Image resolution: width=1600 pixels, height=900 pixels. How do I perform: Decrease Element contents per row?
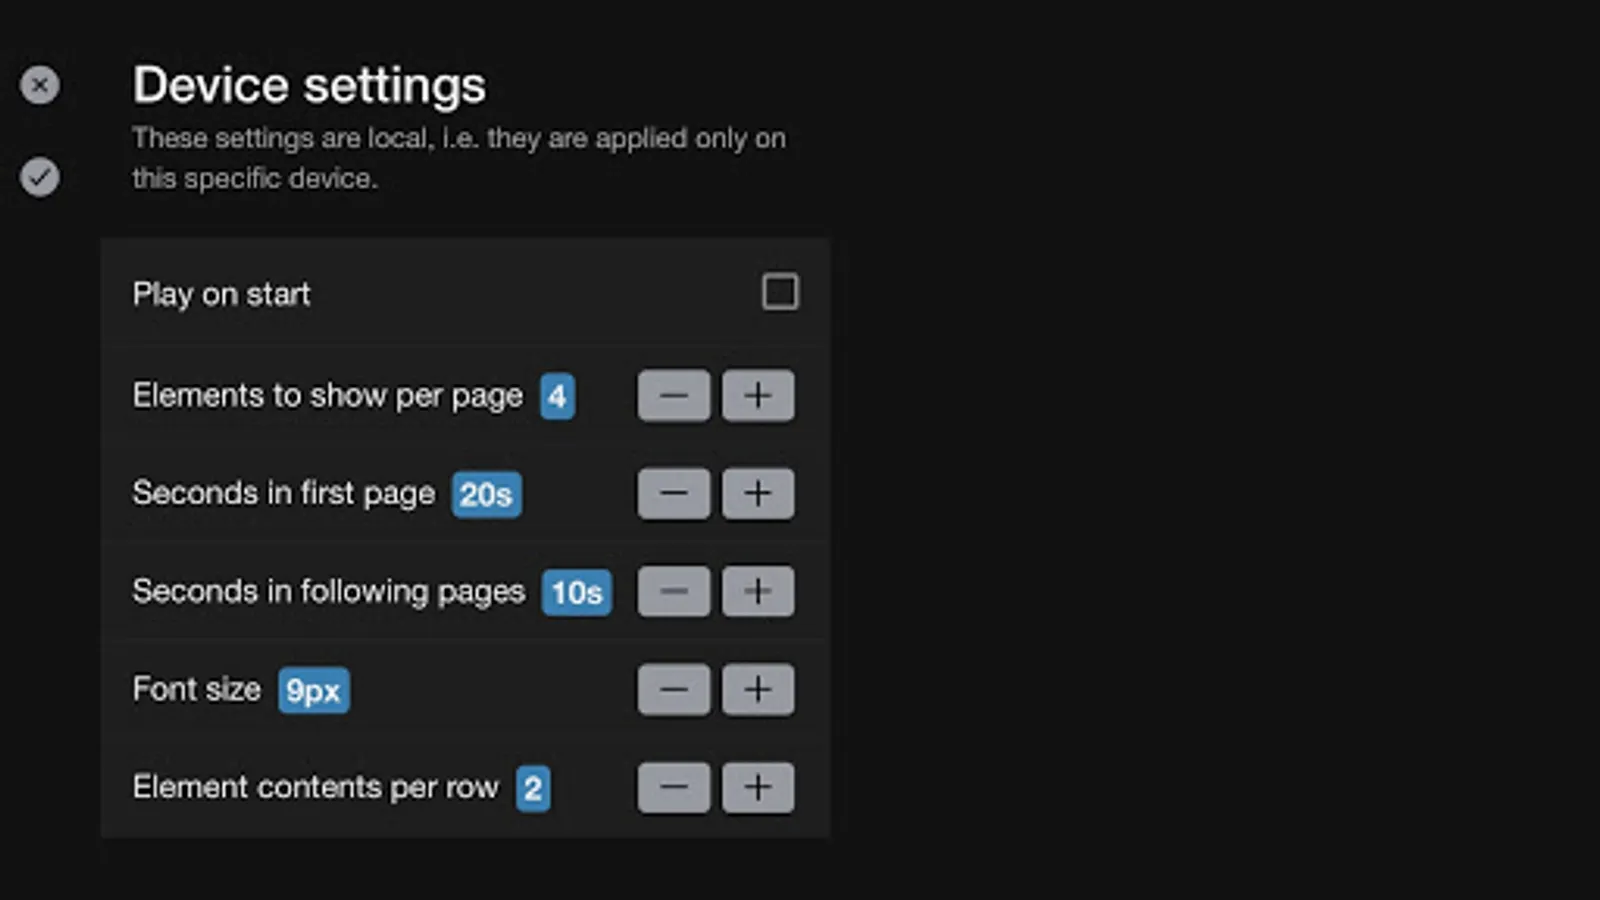(x=674, y=787)
